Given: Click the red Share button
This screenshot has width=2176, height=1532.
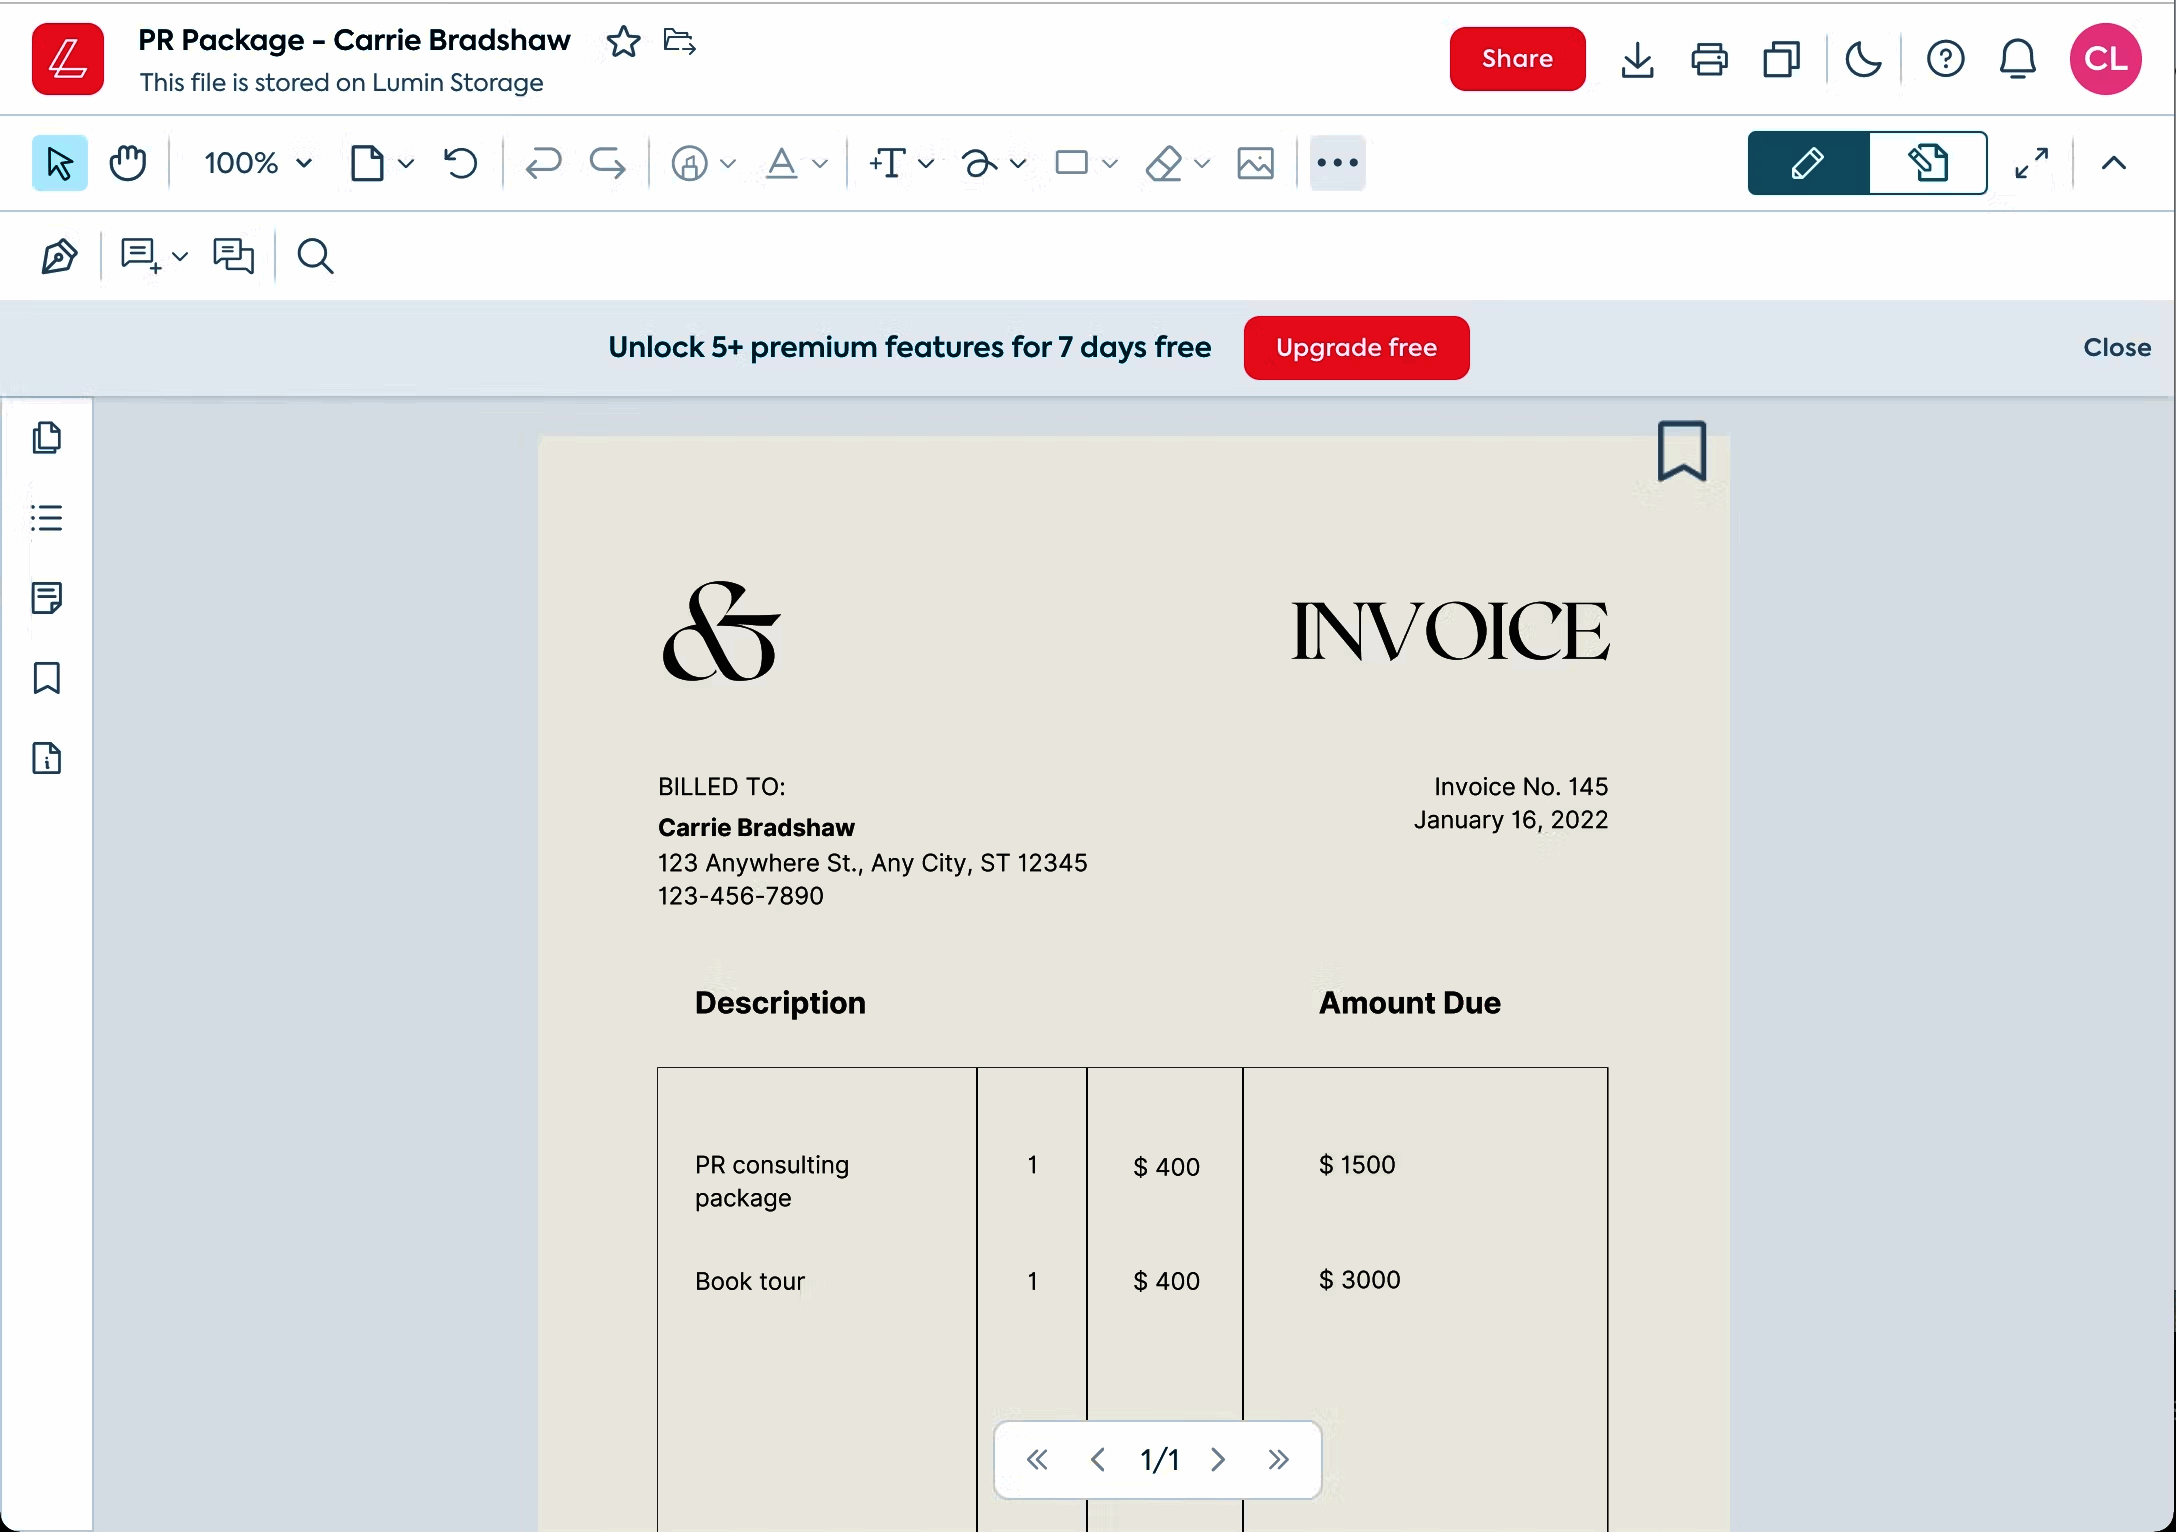Looking at the screenshot, I should tap(1517, 59).
